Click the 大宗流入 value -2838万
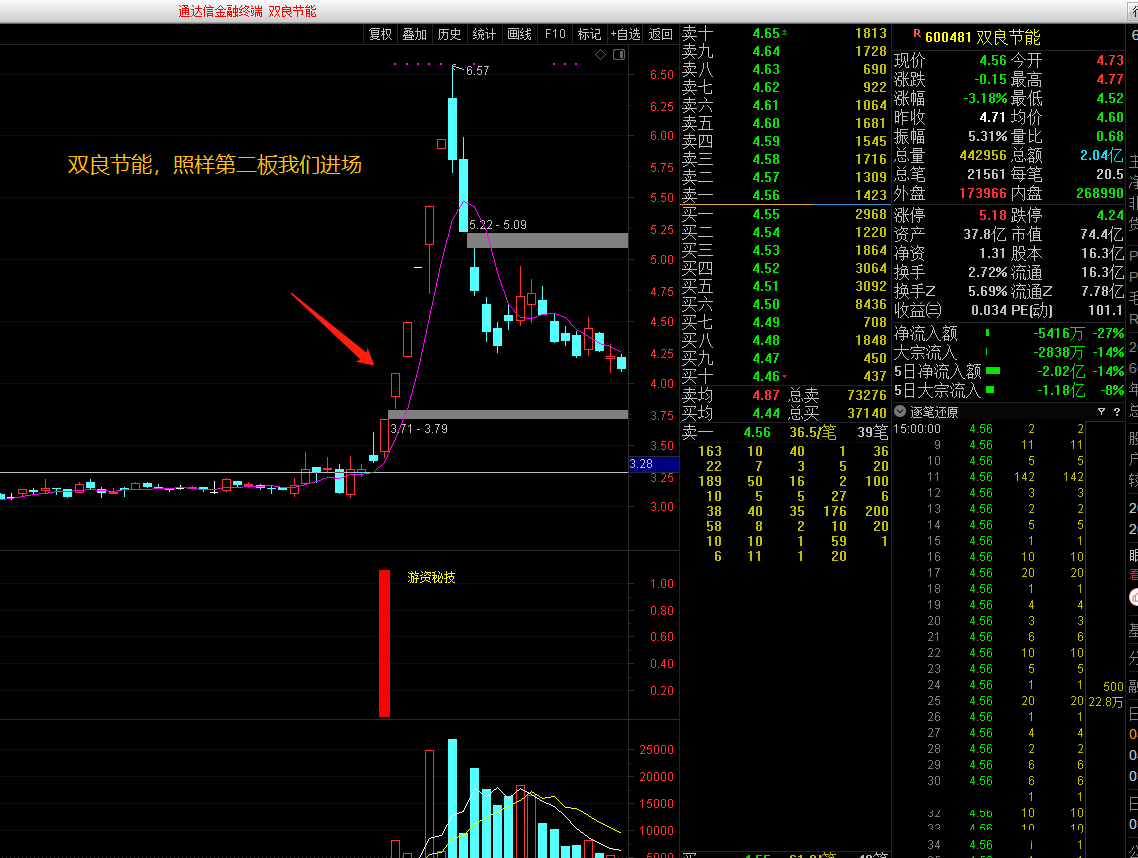Viewport: 1138px width, 858px height. (1059, 352)
